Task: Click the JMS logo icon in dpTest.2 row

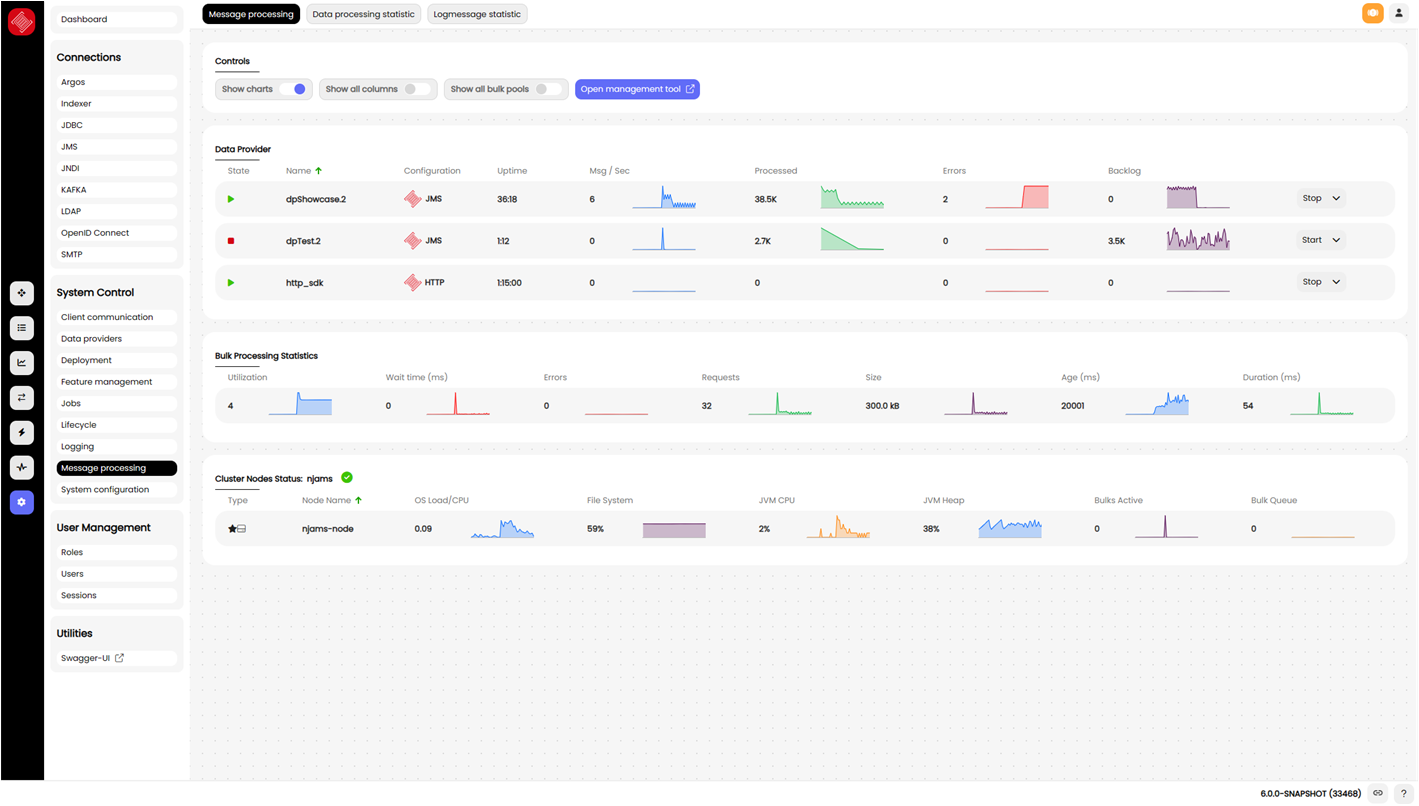Action: [412, 241]
